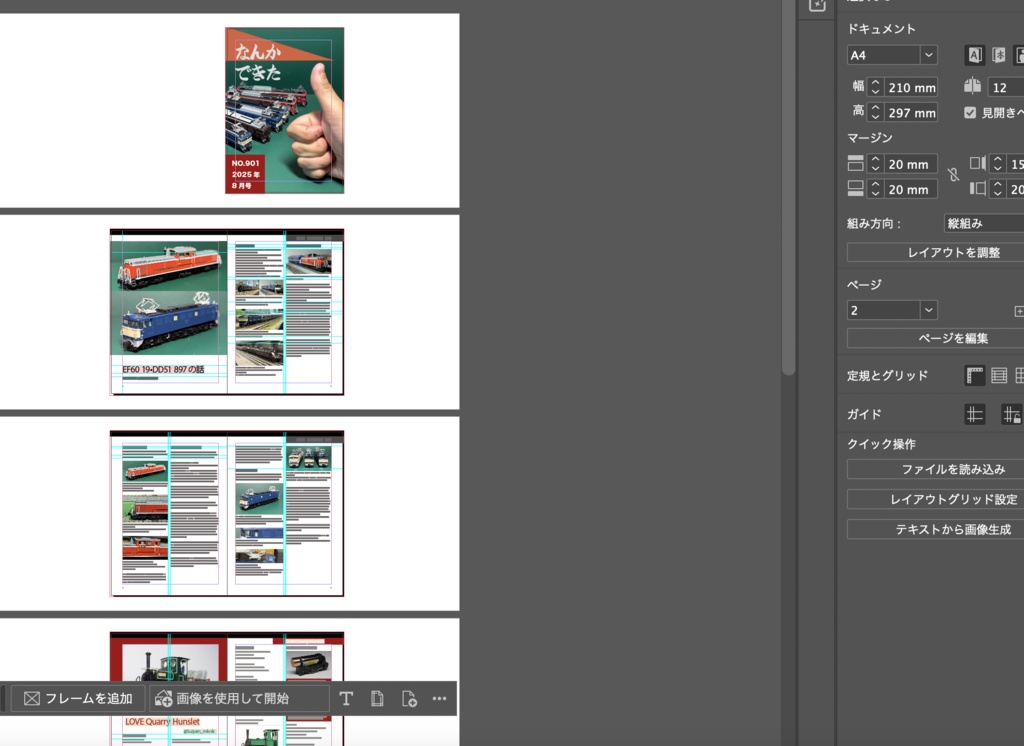Click the ファイルを読み込み button

[x=936, y=469]
